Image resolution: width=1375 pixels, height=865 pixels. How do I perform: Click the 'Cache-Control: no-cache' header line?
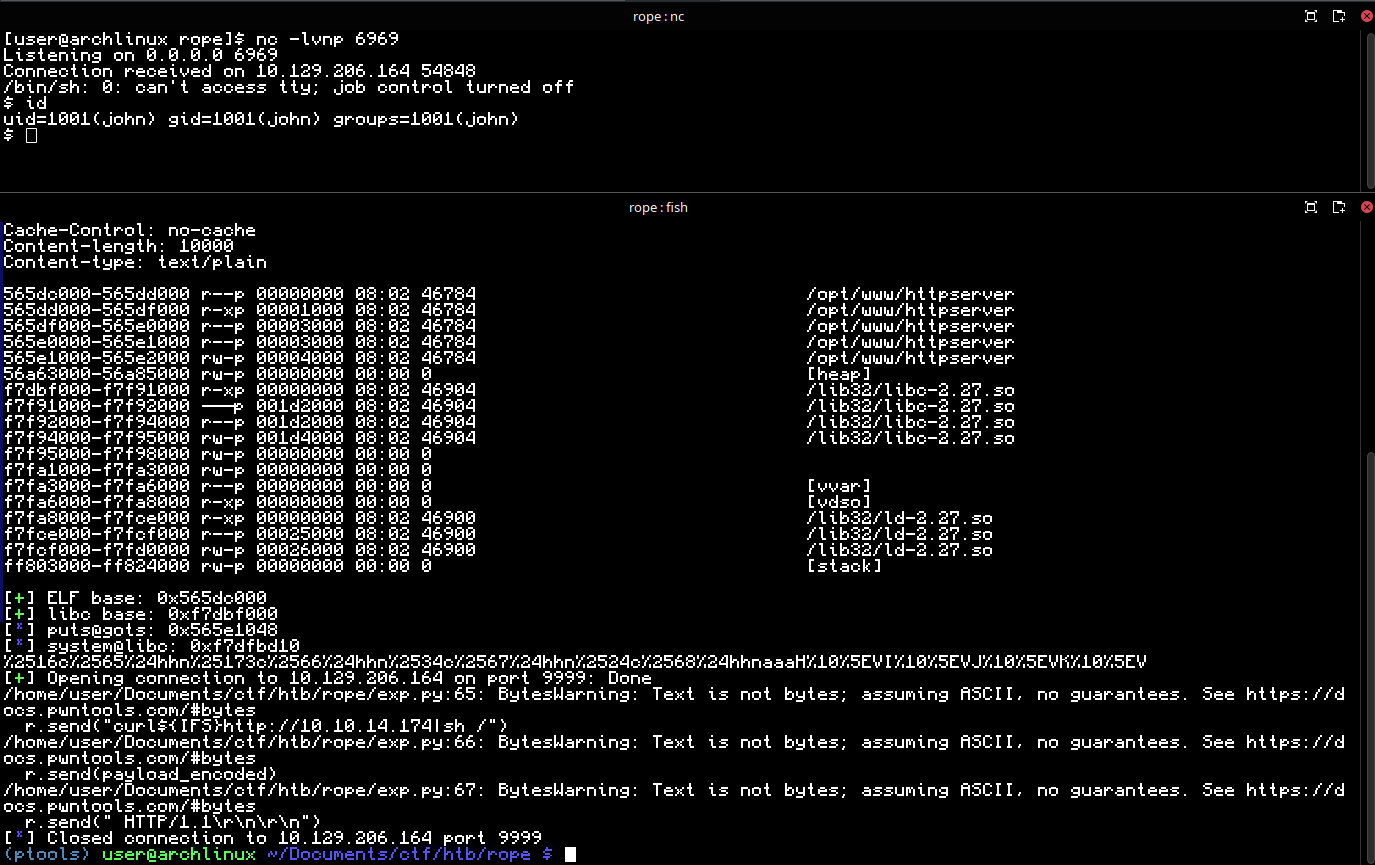129,230
